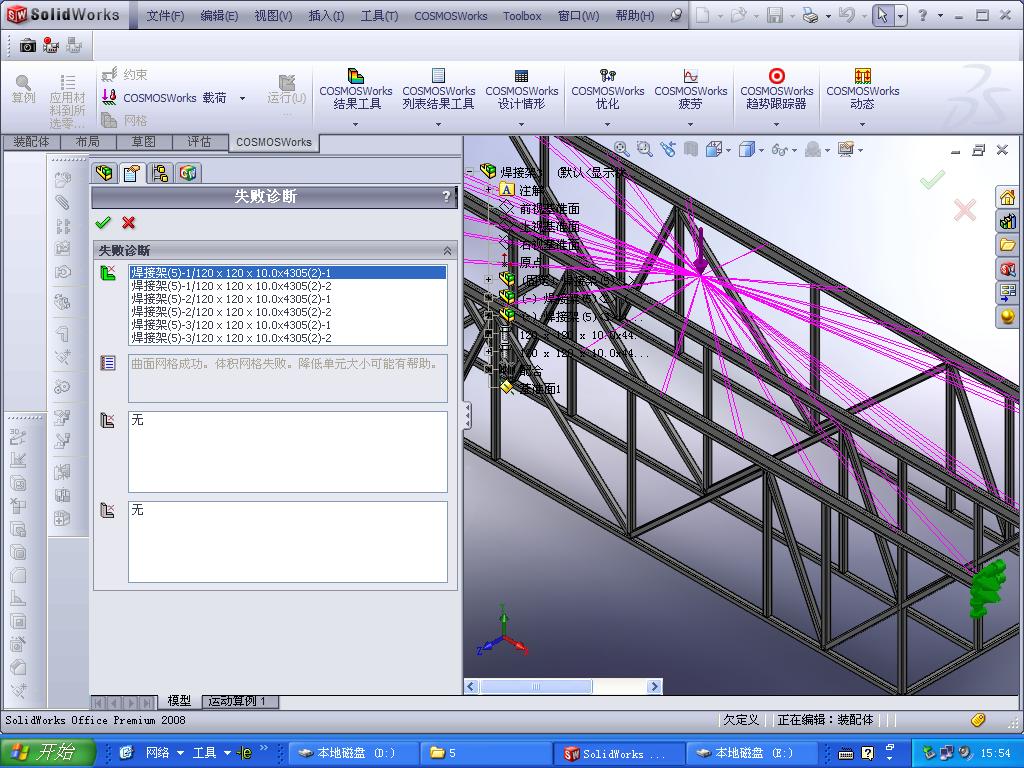Screen dimensions: 1024x768
Task: Open the 失败诊断 help question mark
Action: (x=447, y=196)
